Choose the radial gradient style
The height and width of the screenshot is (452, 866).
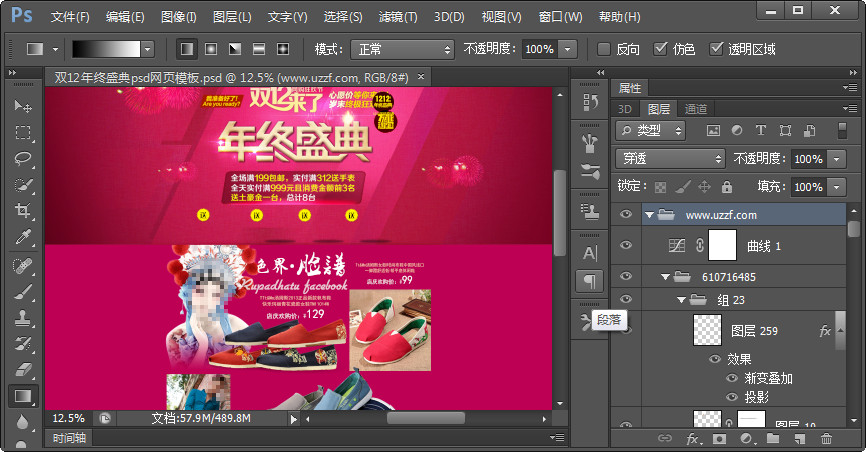pyautogui.click(x=211, y=49)
